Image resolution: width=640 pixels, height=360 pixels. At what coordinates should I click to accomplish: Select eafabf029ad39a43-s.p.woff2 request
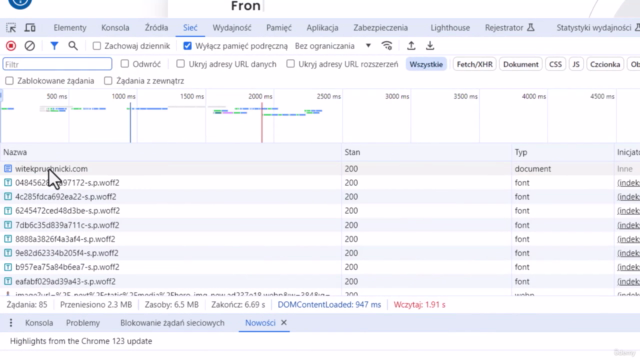[x=320, y=281]
